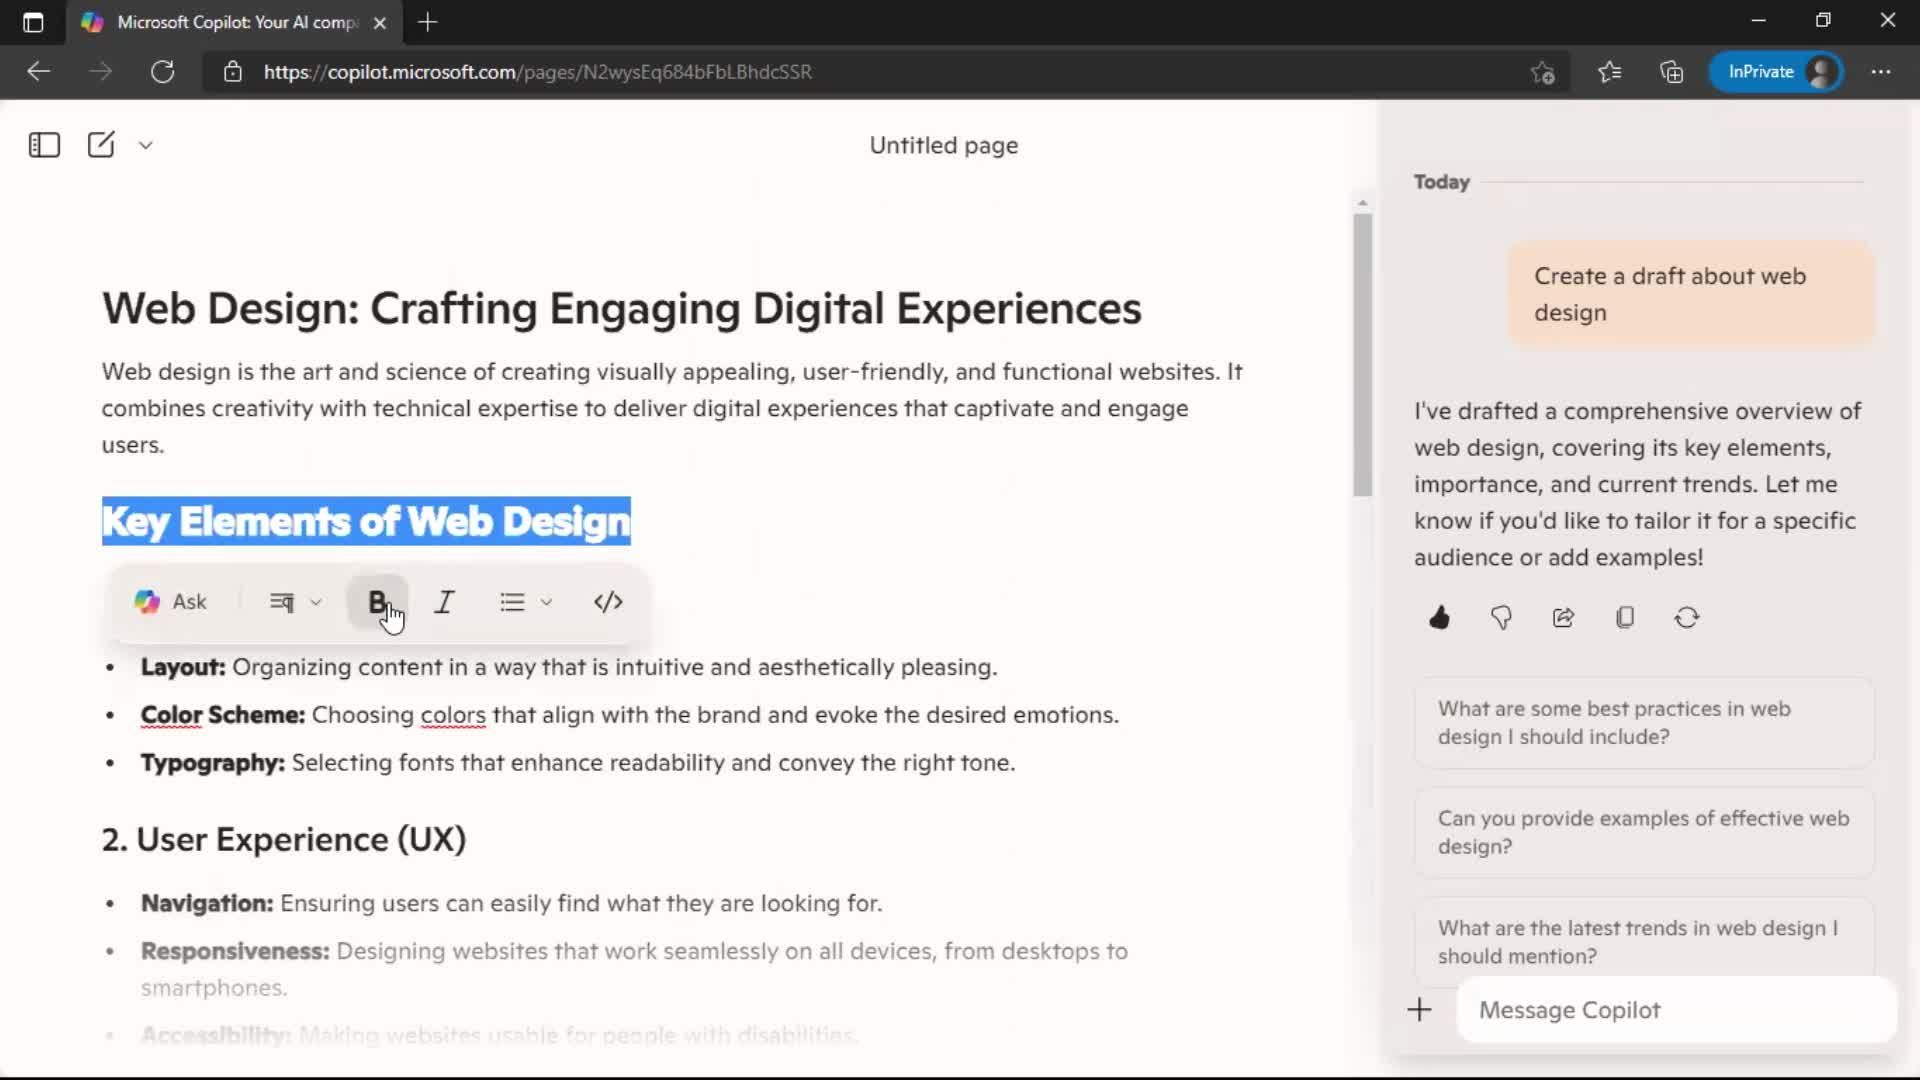This screenshot has width=1920, height=1080.
Task: Open browser settings and more menu
Action: [1881, 72]
